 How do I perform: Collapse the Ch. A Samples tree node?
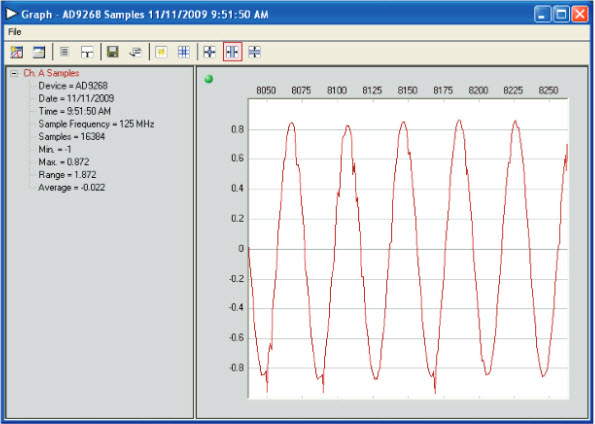[x=14, y=73]
